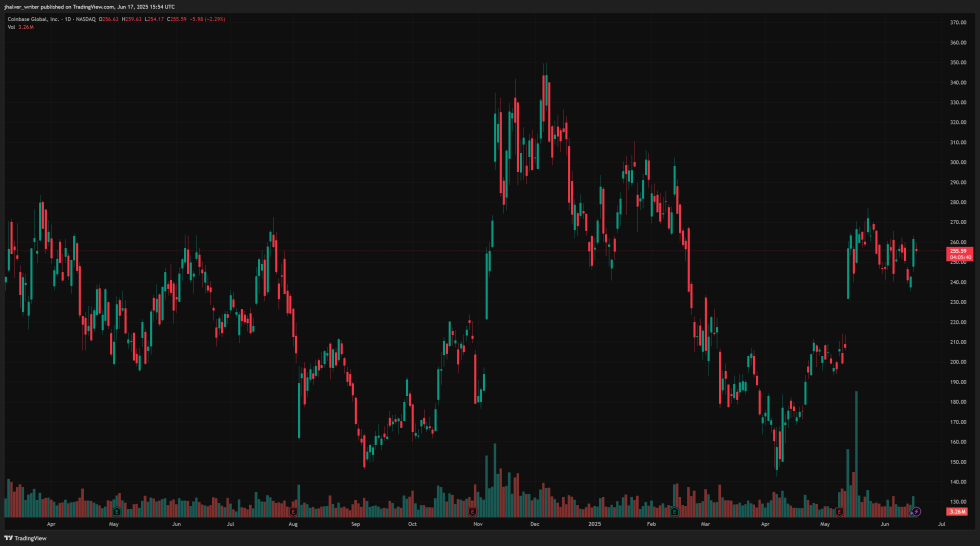Click the tallest volume bar in mid-May 2025
Screen dimensions: 980x546
pos(857,452)
